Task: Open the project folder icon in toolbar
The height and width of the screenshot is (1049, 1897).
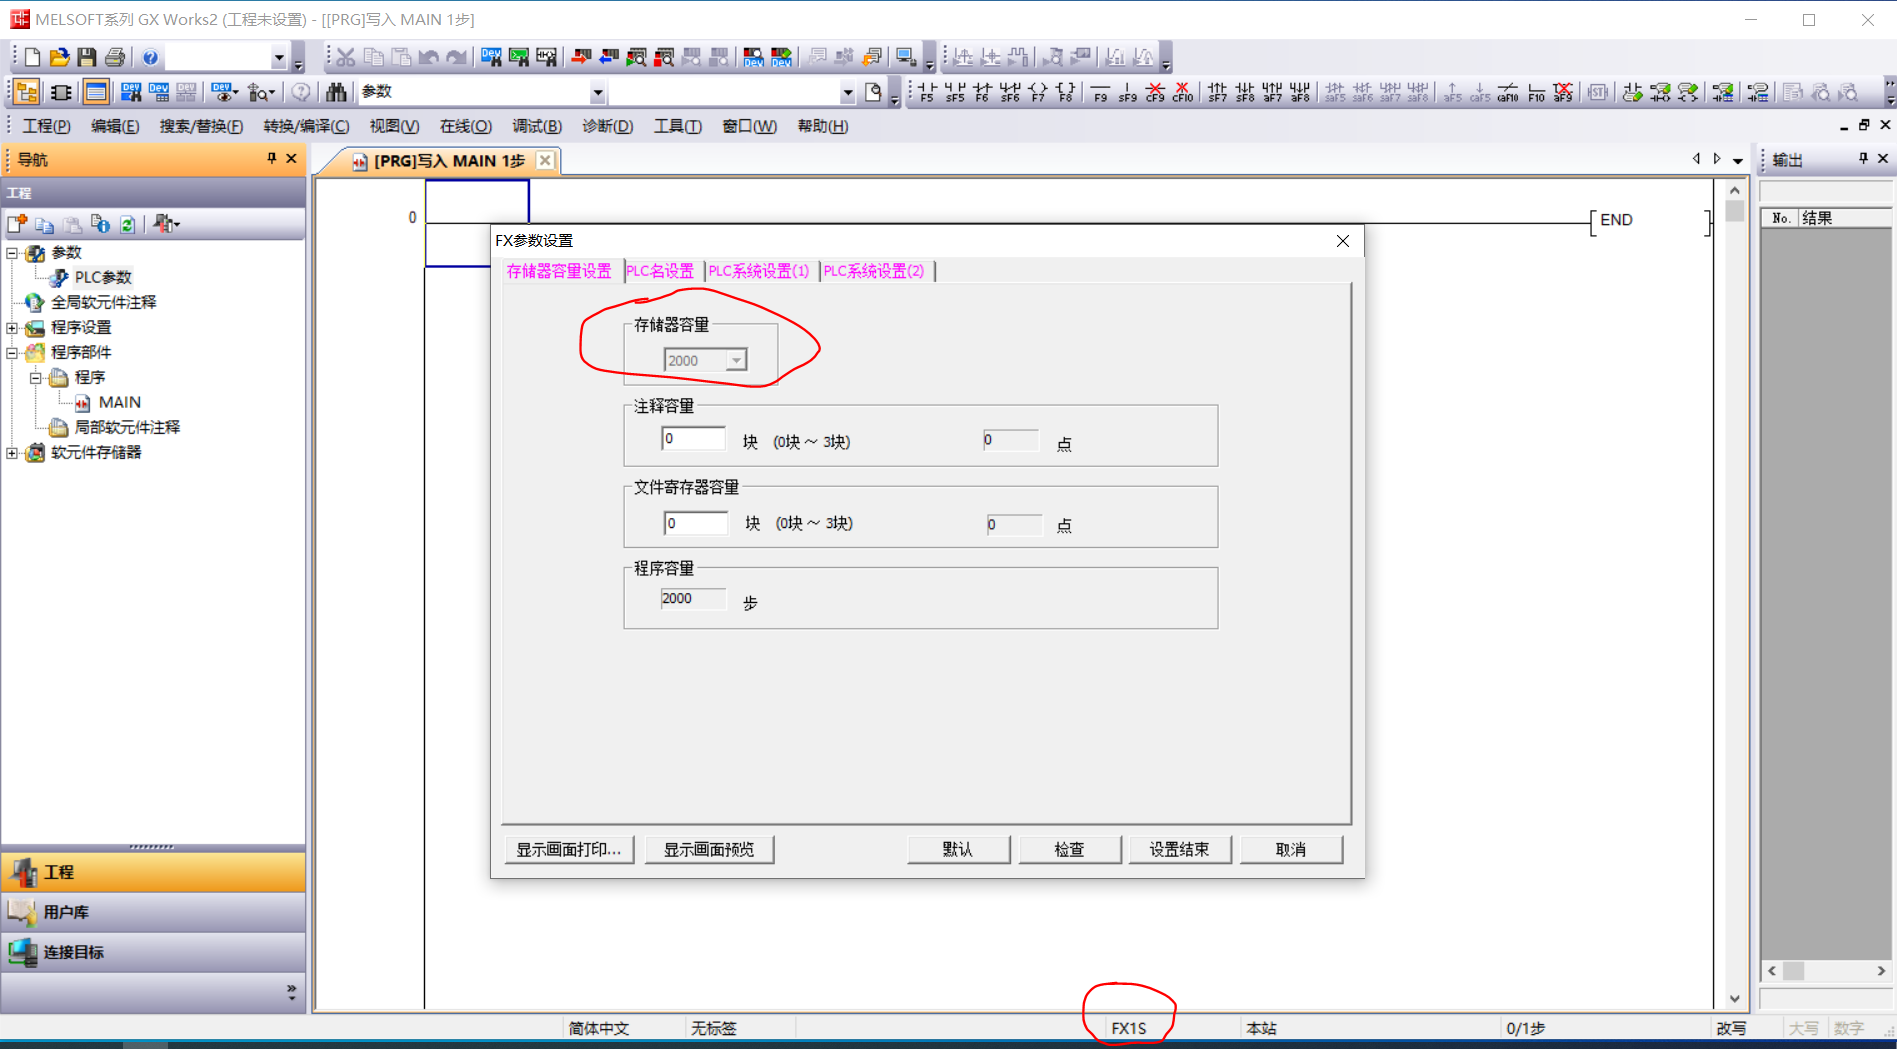Action: (x=59, y=57)
